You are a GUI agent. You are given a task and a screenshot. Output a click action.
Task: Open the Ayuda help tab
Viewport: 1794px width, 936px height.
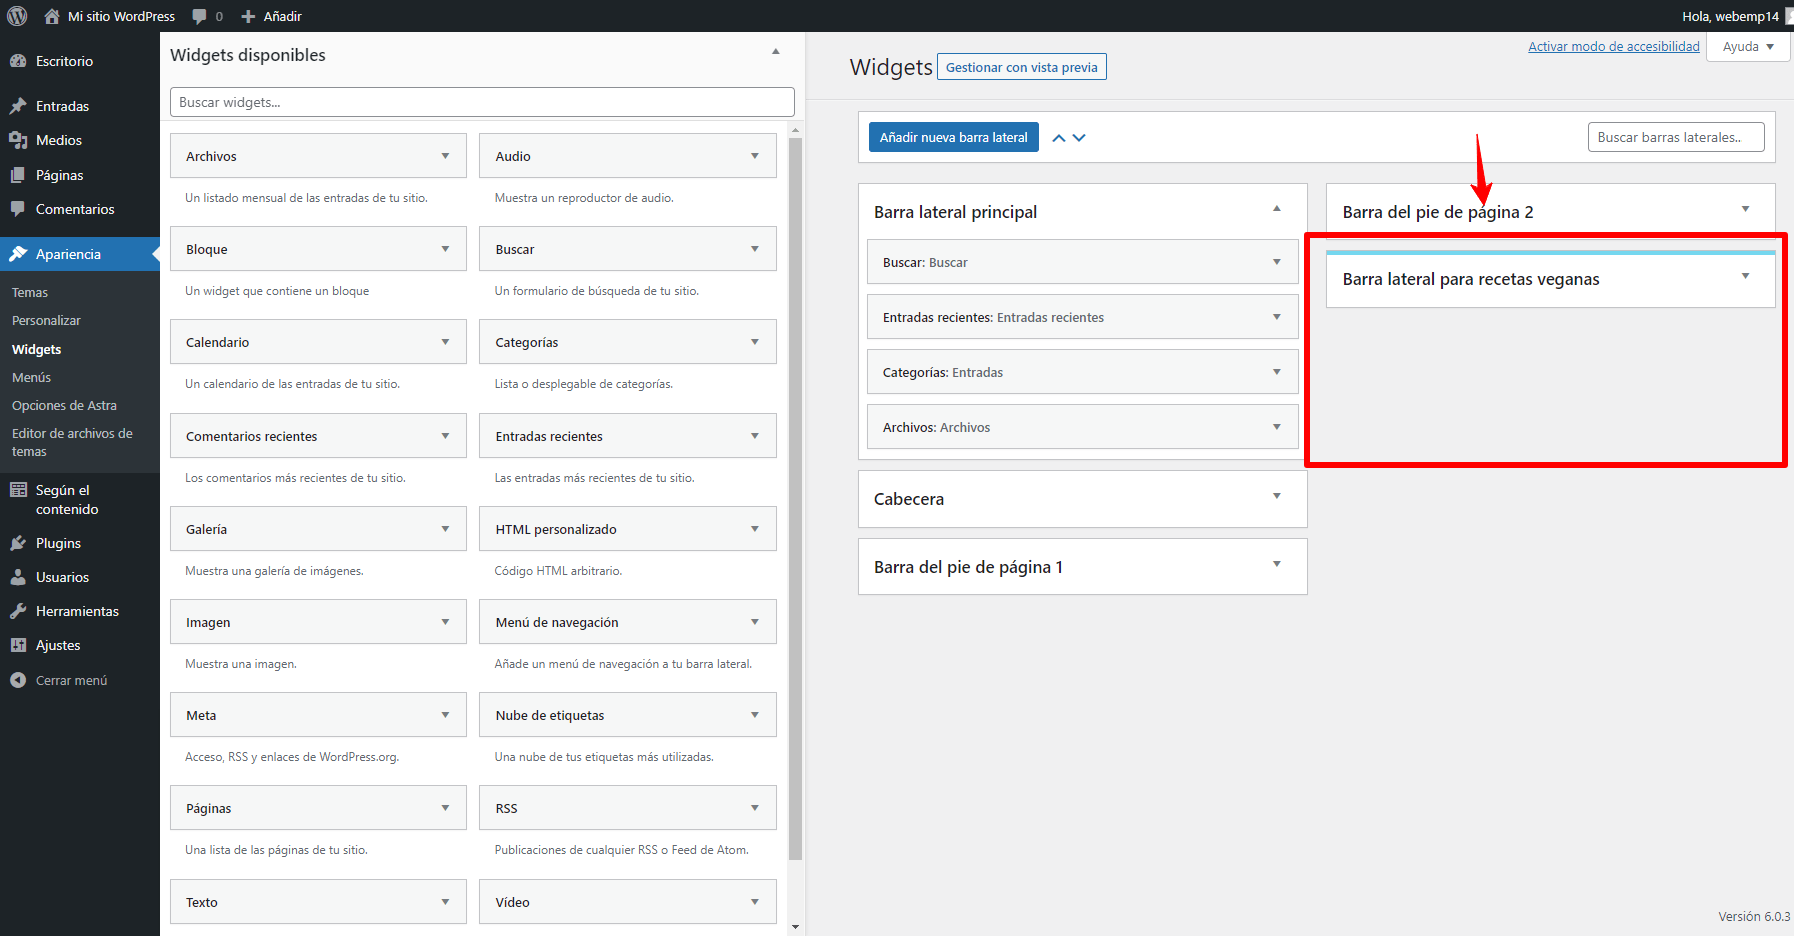pos(1748,47)
